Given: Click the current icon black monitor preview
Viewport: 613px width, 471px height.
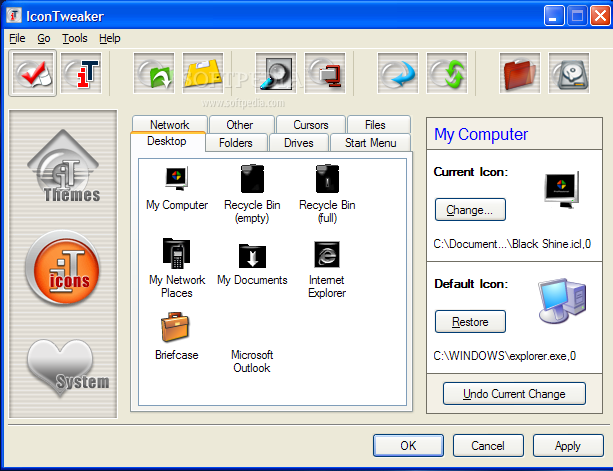Looking at the screenshot, I should tap(562, 189).
